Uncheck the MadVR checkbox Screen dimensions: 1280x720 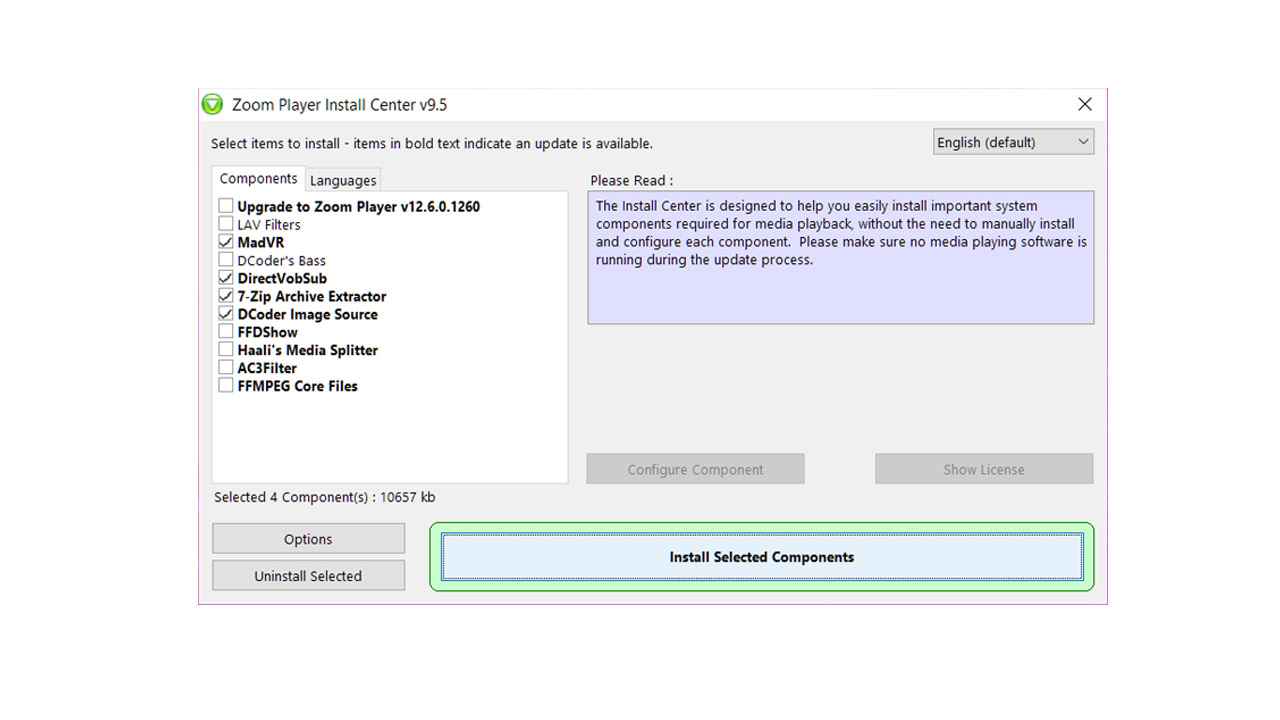[226, 243]
